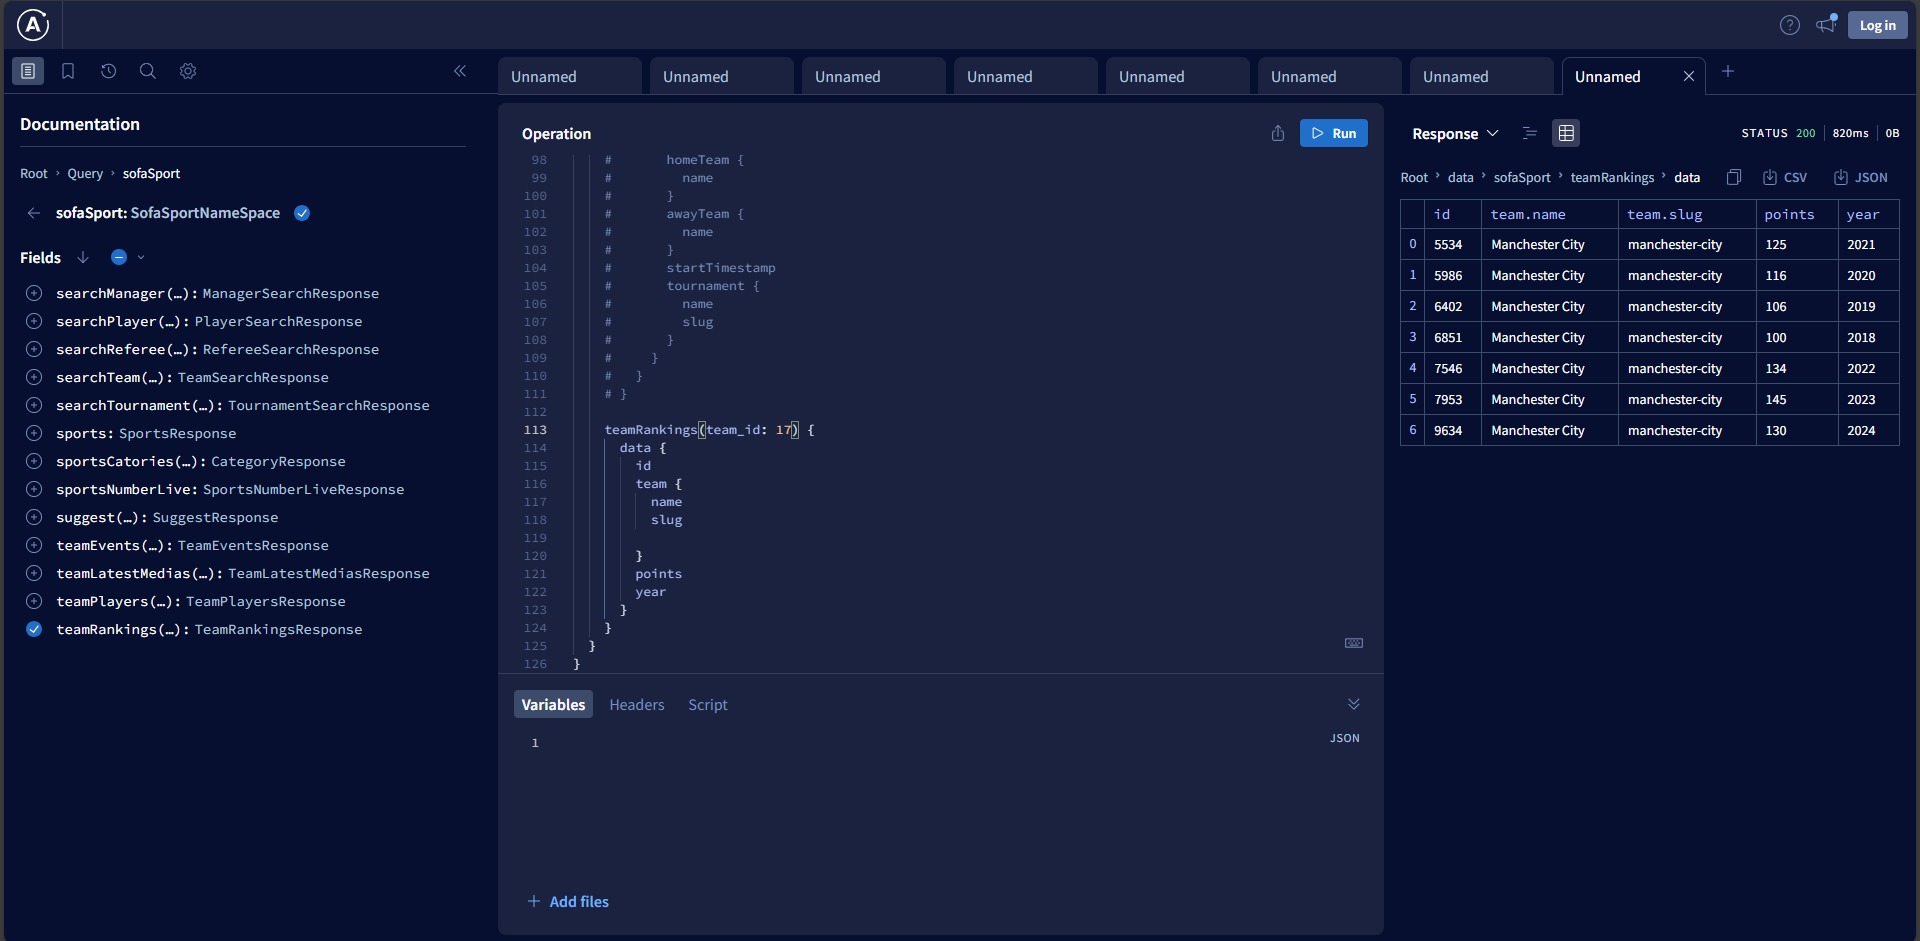Screen dimensions: 1920x941
Task: Add the searchPlayer field
Action: (34, 321)
